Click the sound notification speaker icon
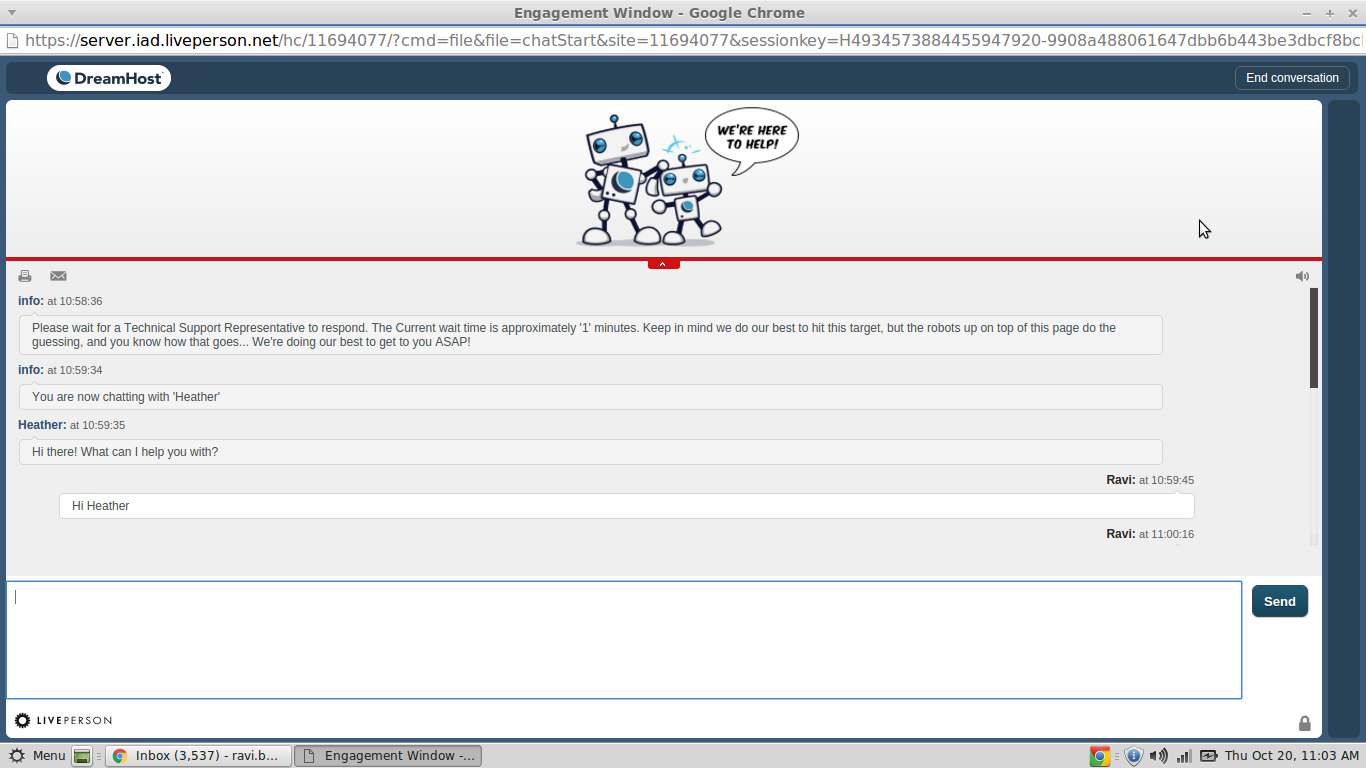The width and height of the screenshot is (1366, 768). pos(1302,276)
